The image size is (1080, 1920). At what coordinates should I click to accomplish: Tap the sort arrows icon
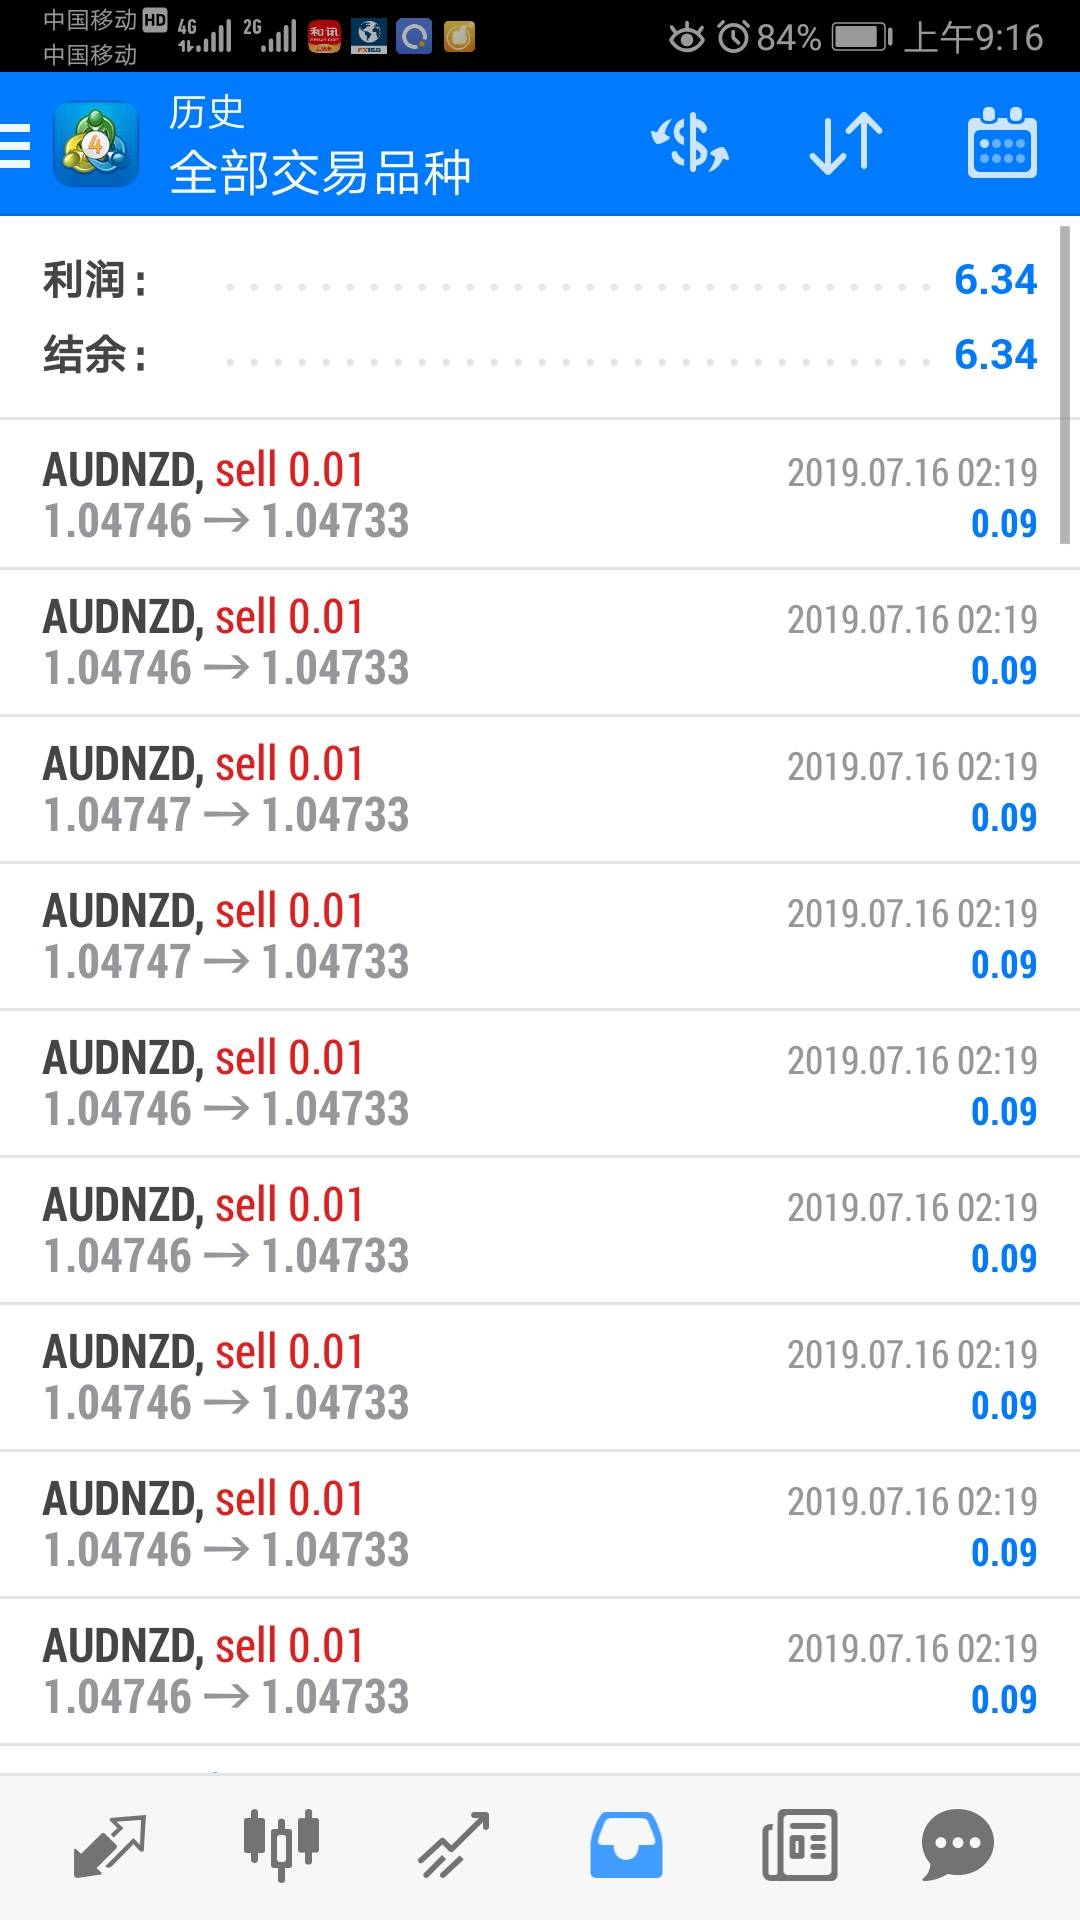(846, 143)
